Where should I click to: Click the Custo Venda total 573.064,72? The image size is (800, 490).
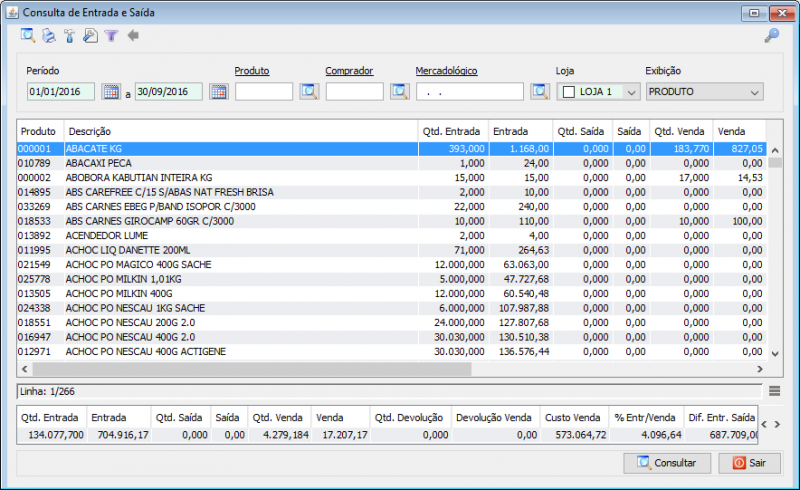coord(581,435)
